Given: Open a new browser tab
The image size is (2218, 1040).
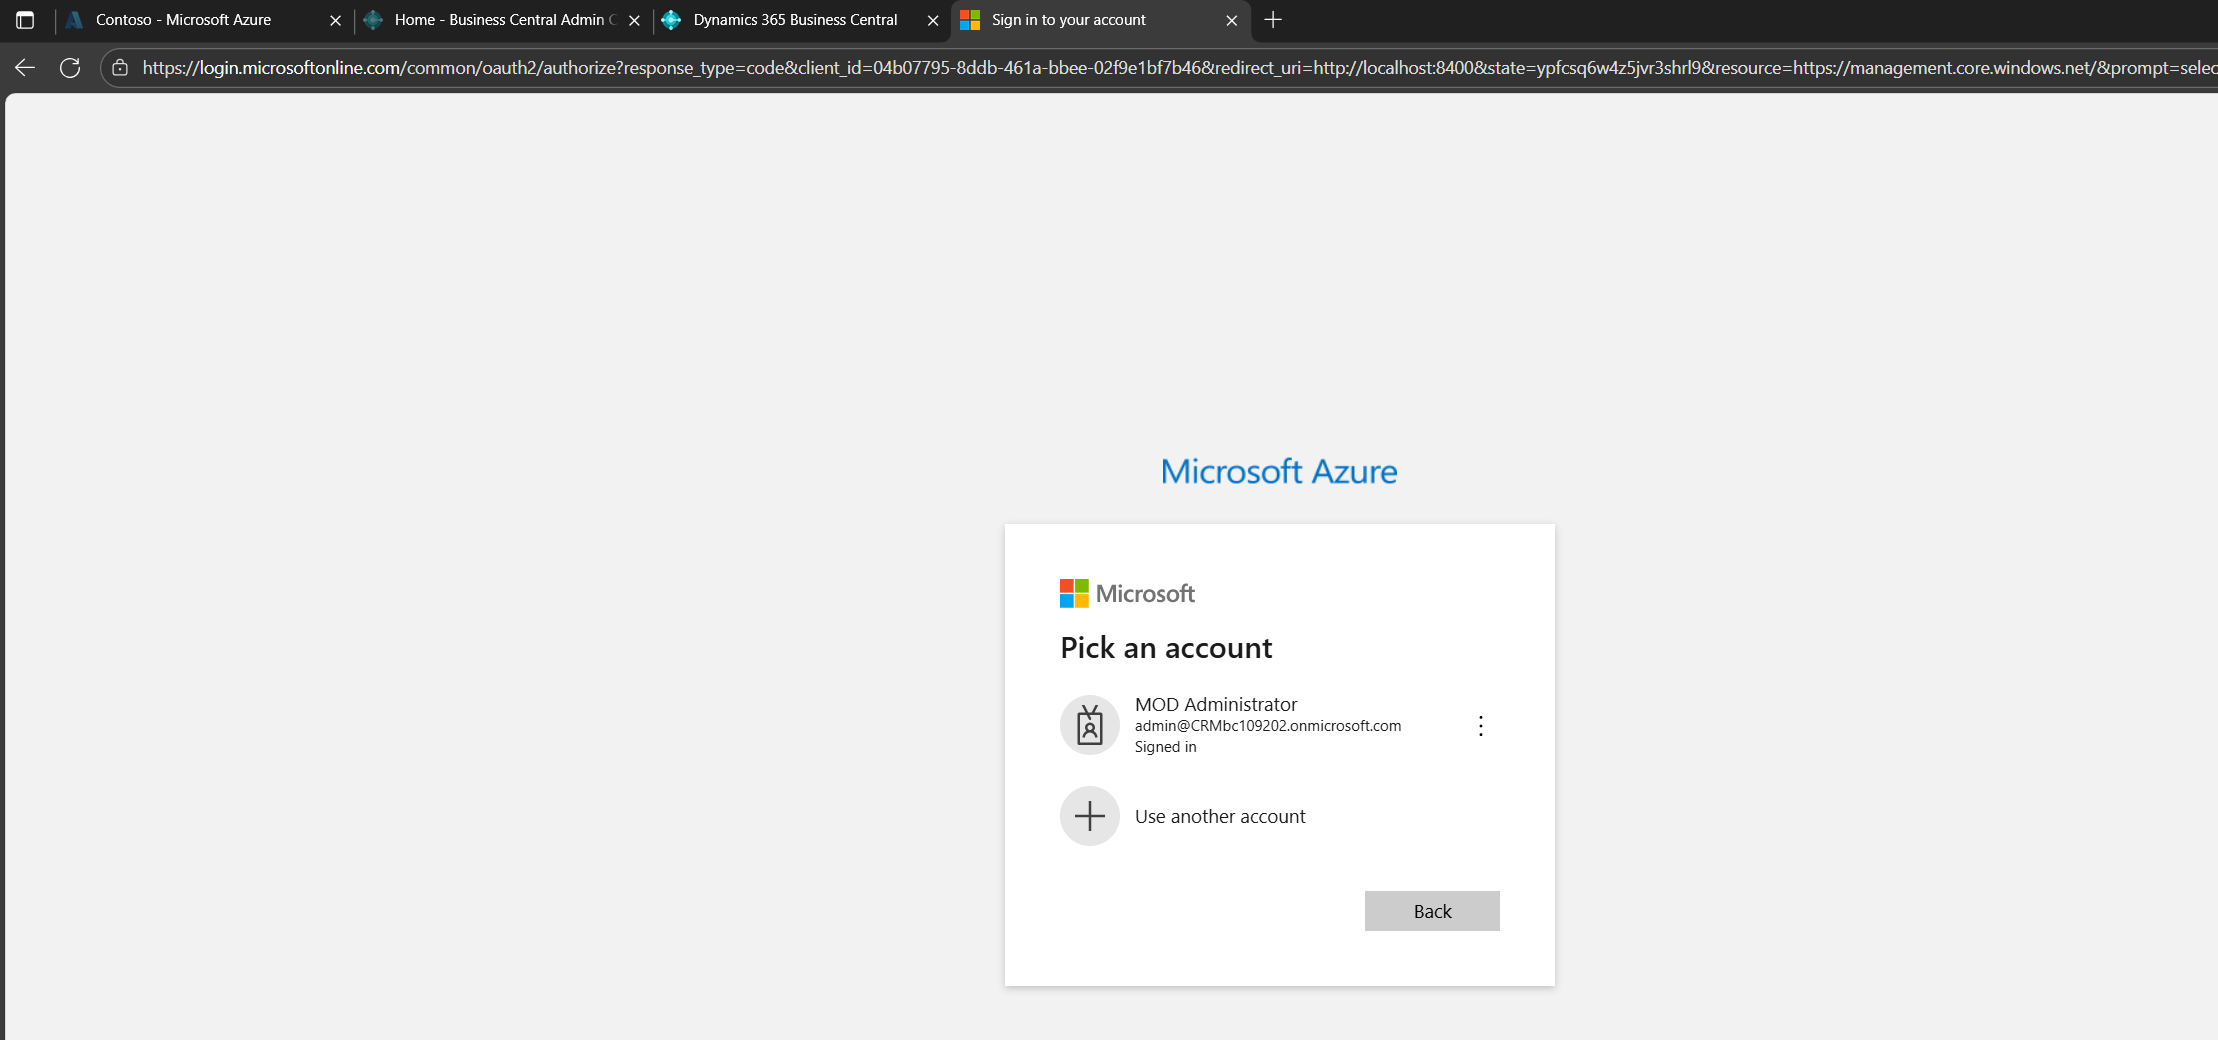Looking at the screenshot, I should coord(1273,20).
